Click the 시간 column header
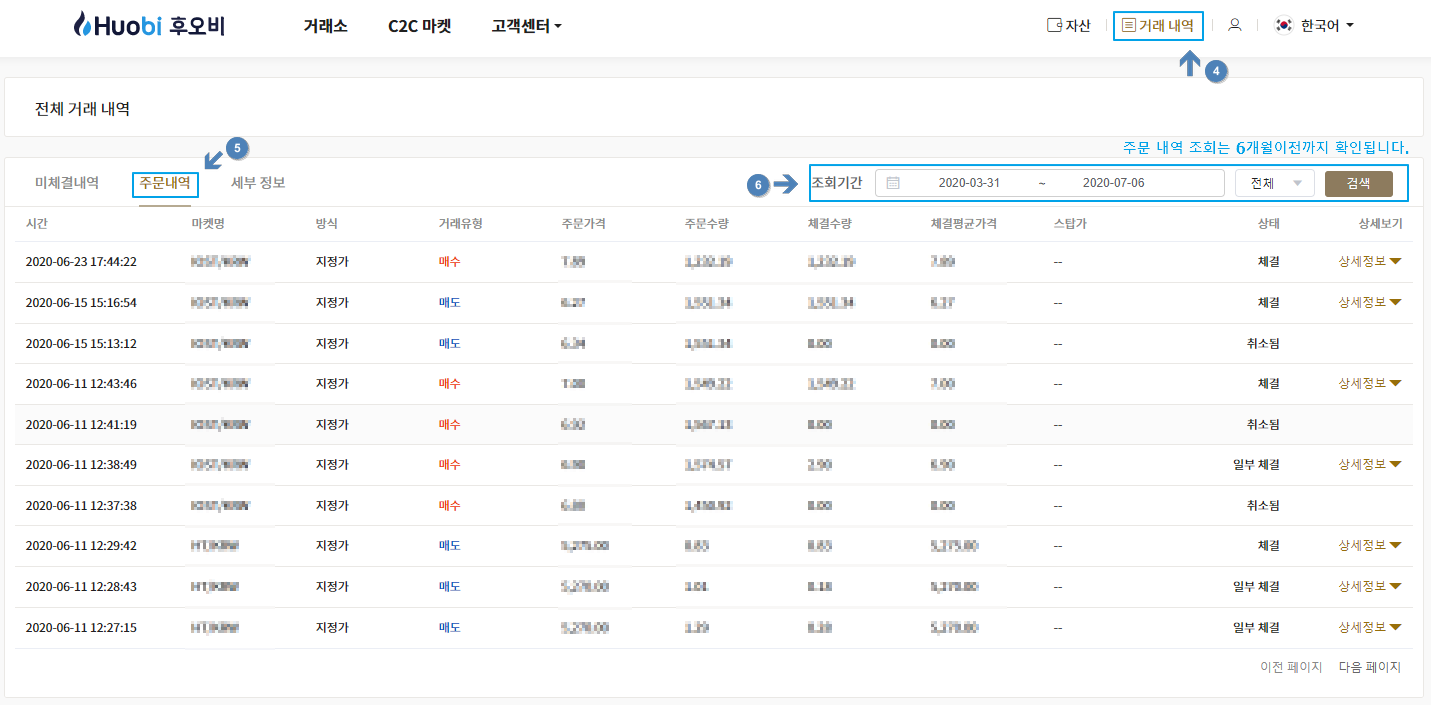Screen dimensions: 1431x705 point(37,223)
